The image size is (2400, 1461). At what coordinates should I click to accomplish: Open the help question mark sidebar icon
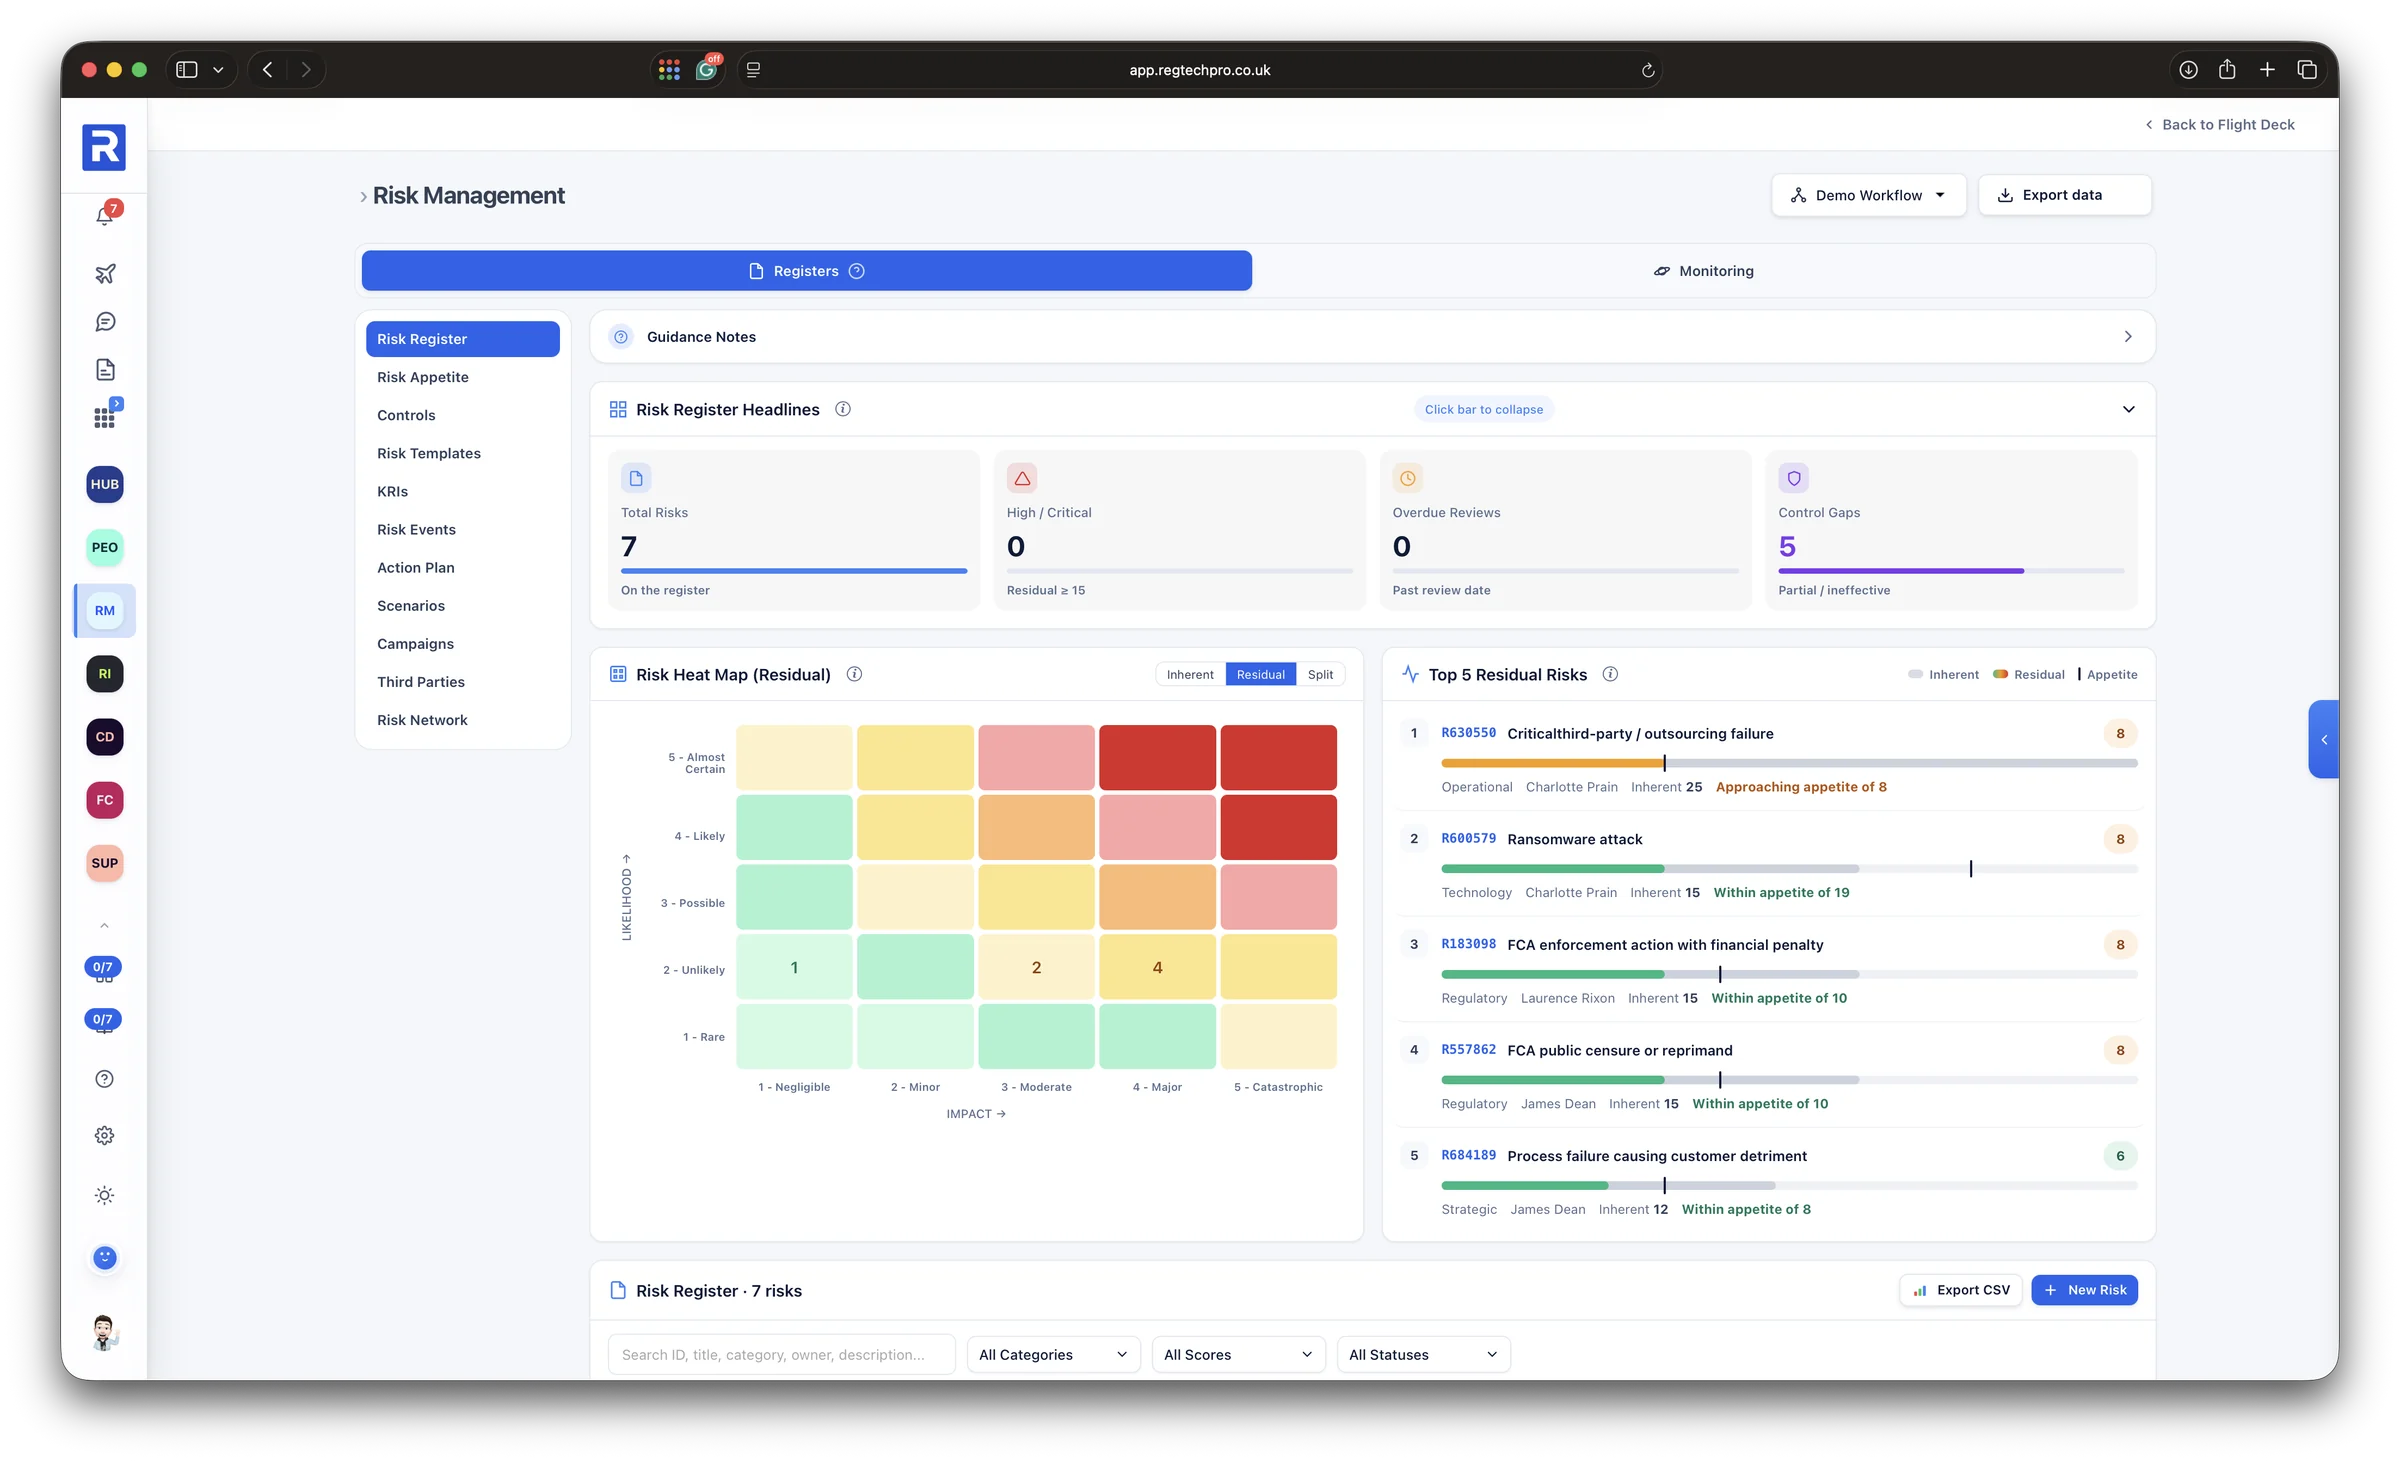(105, 1079)
